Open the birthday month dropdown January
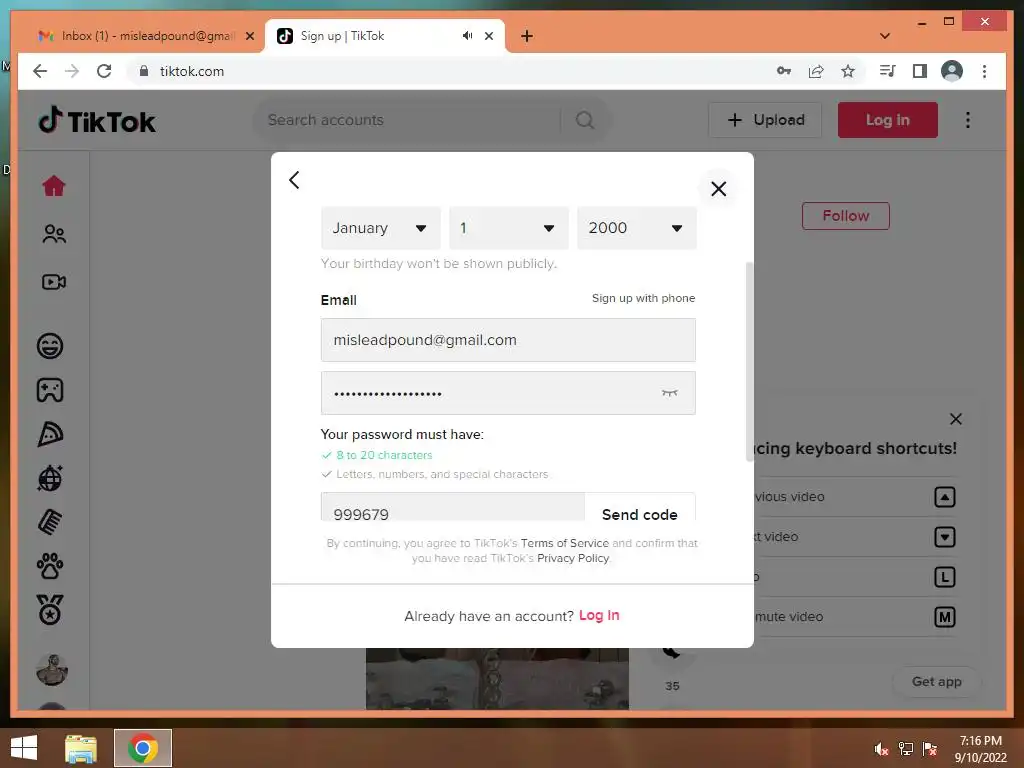The image size is (1024, 768). click(381, 228)
